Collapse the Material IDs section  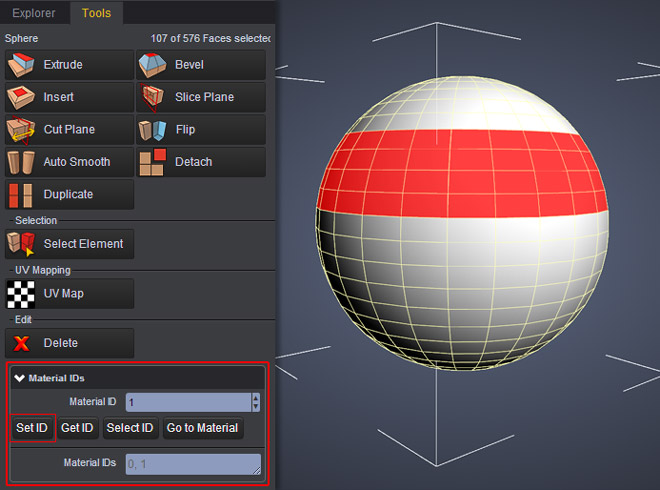pos(19,378)
